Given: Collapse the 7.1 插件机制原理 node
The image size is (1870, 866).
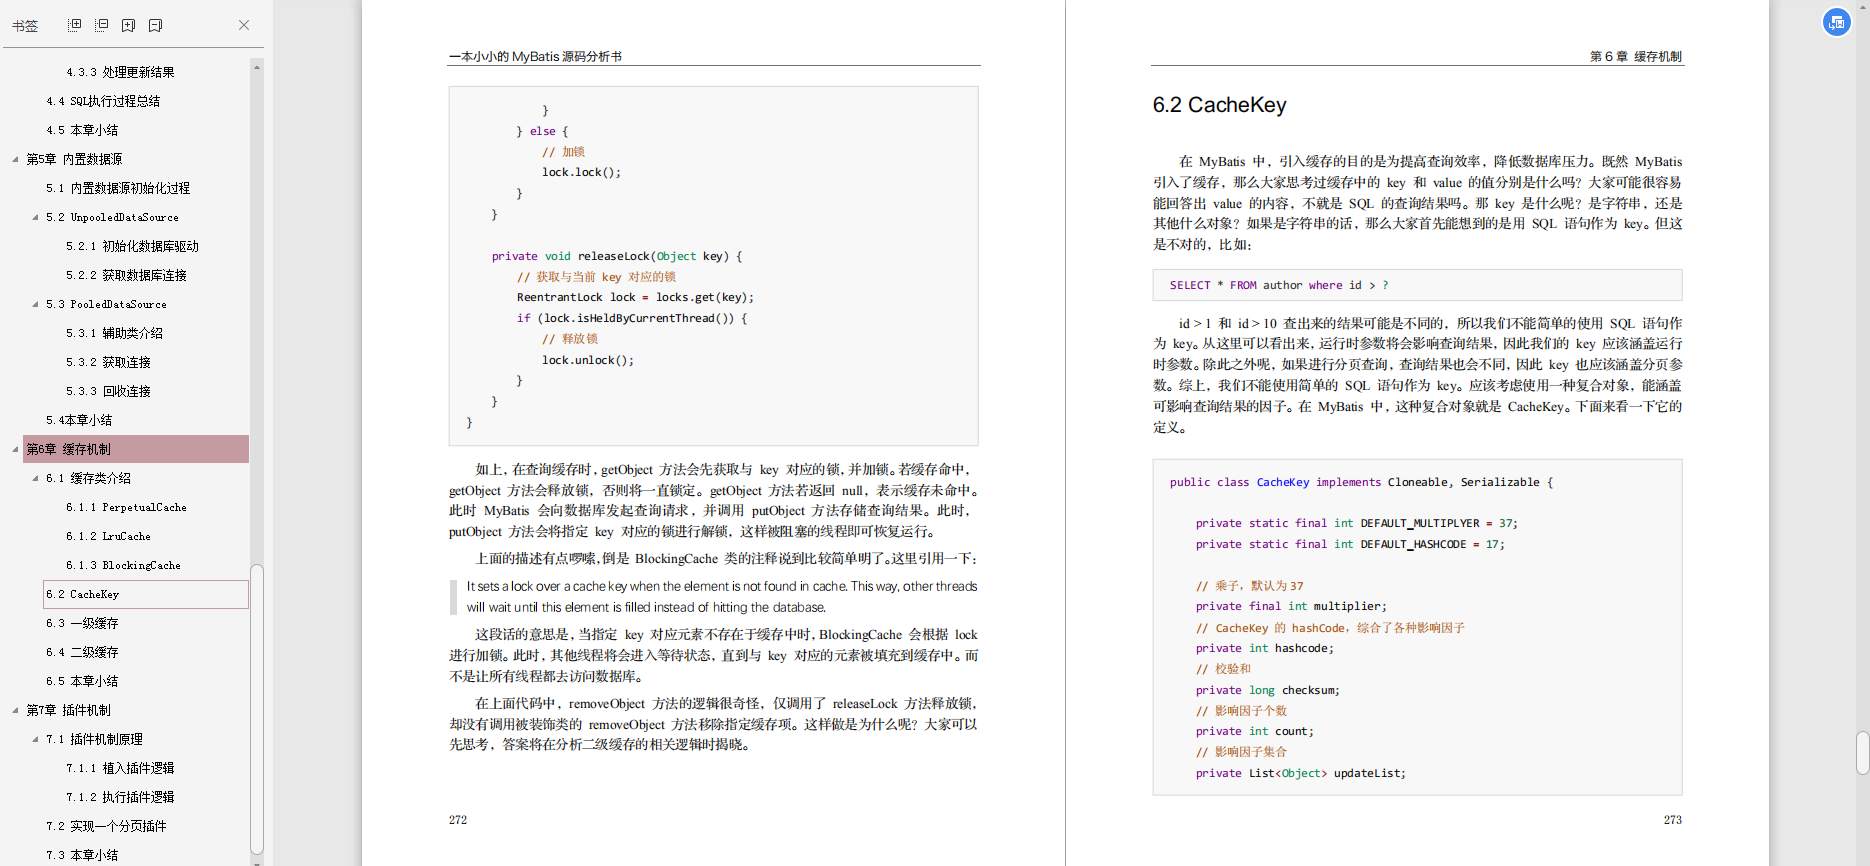Looking at the screenshot, I should click(x=35, y=739).
